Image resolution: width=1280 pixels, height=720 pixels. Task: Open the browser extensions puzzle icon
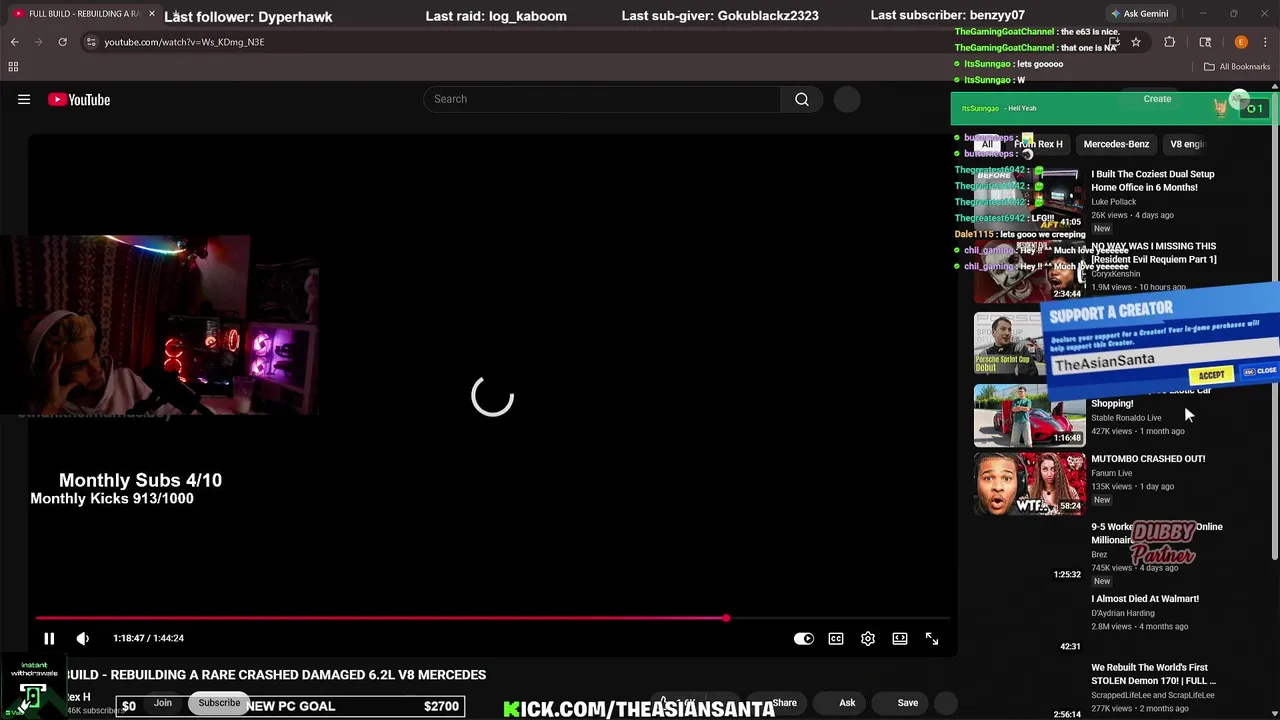click(1169, 42)
